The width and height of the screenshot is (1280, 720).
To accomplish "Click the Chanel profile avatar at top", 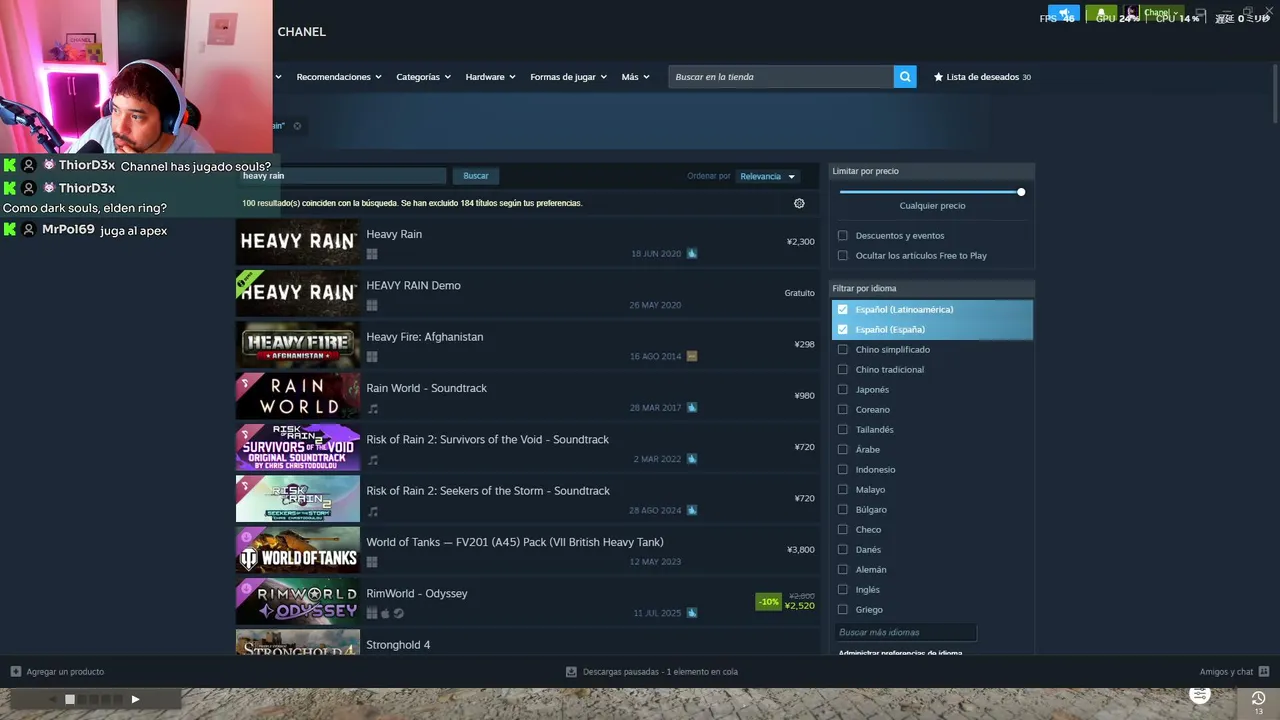I will coord(1133,14).
